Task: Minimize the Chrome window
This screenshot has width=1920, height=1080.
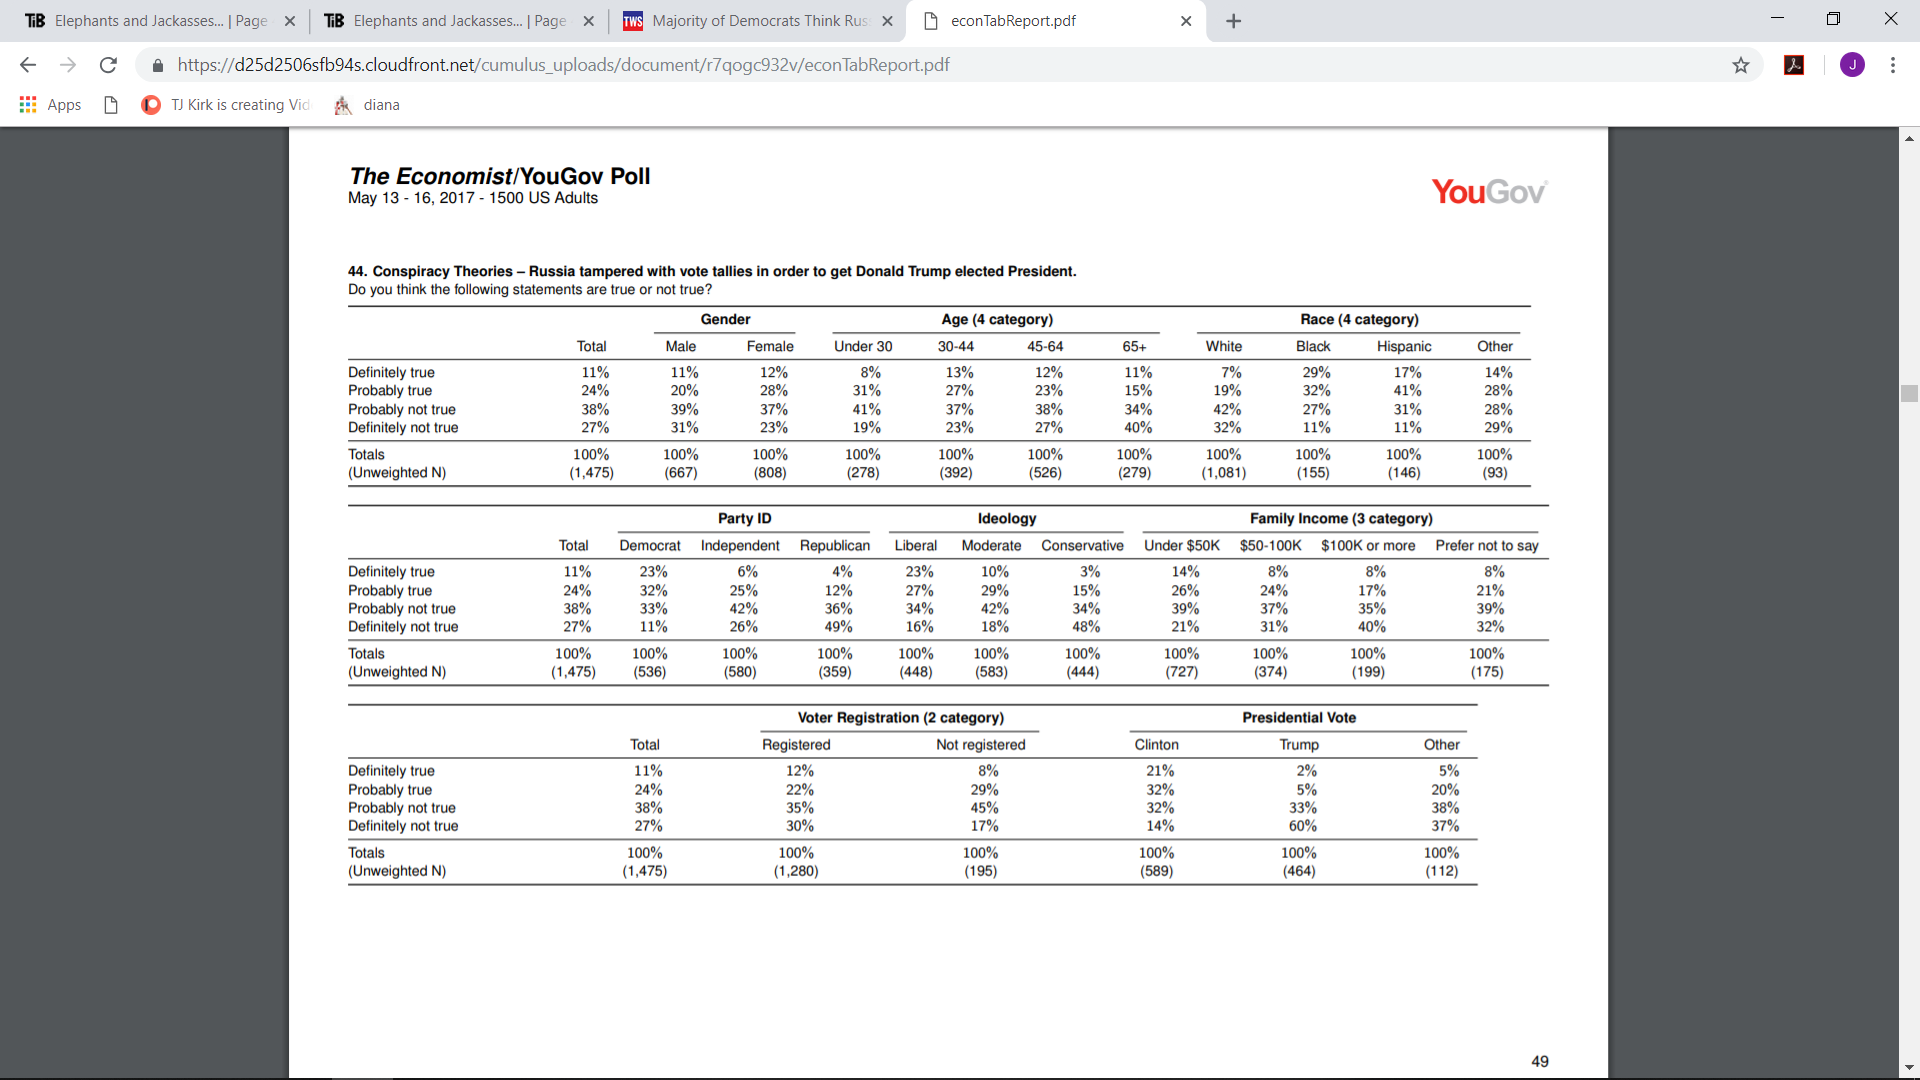Action: 1777,19
